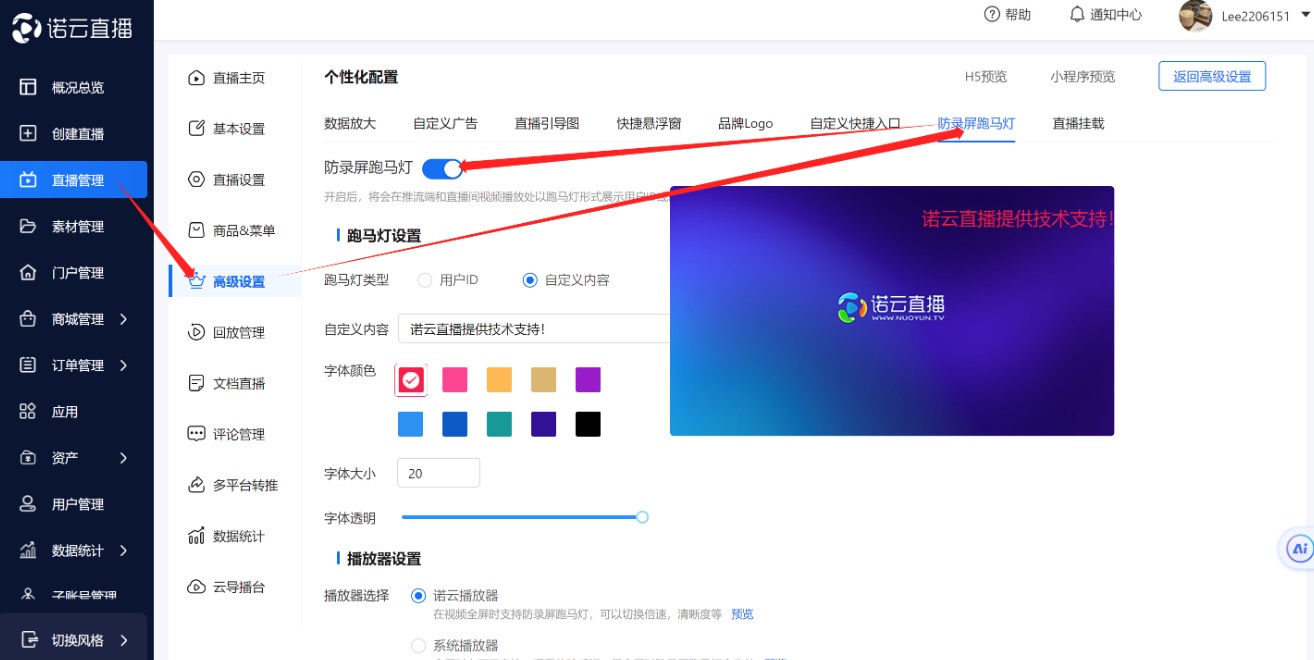Click the 返回高级设置 button
Image resolution: width=1314 pixels, height=660 pixels.
[x=1212, y=76]
